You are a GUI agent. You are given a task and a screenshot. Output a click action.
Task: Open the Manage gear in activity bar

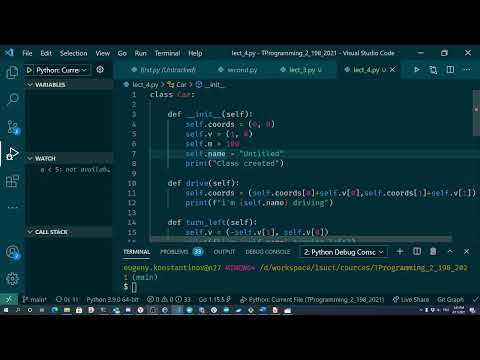pyautogui.click(x=12, y=279)
